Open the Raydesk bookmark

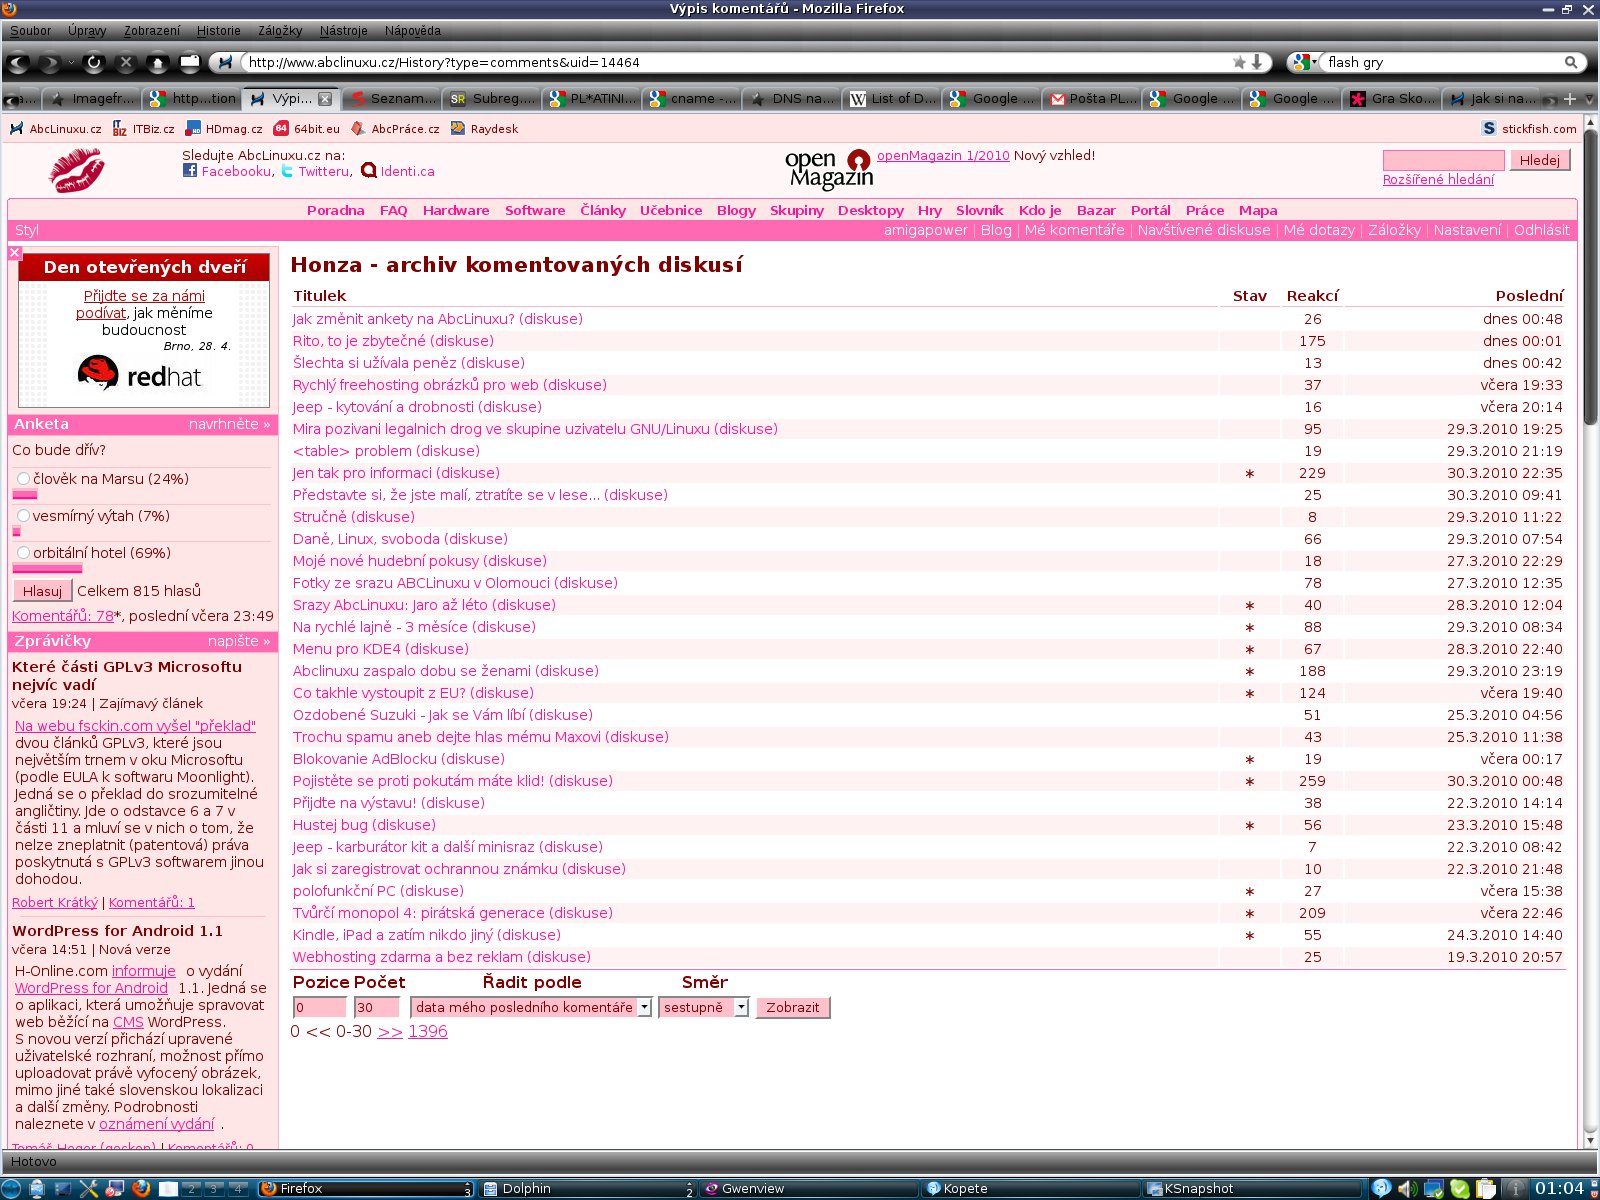pos(484,129)
